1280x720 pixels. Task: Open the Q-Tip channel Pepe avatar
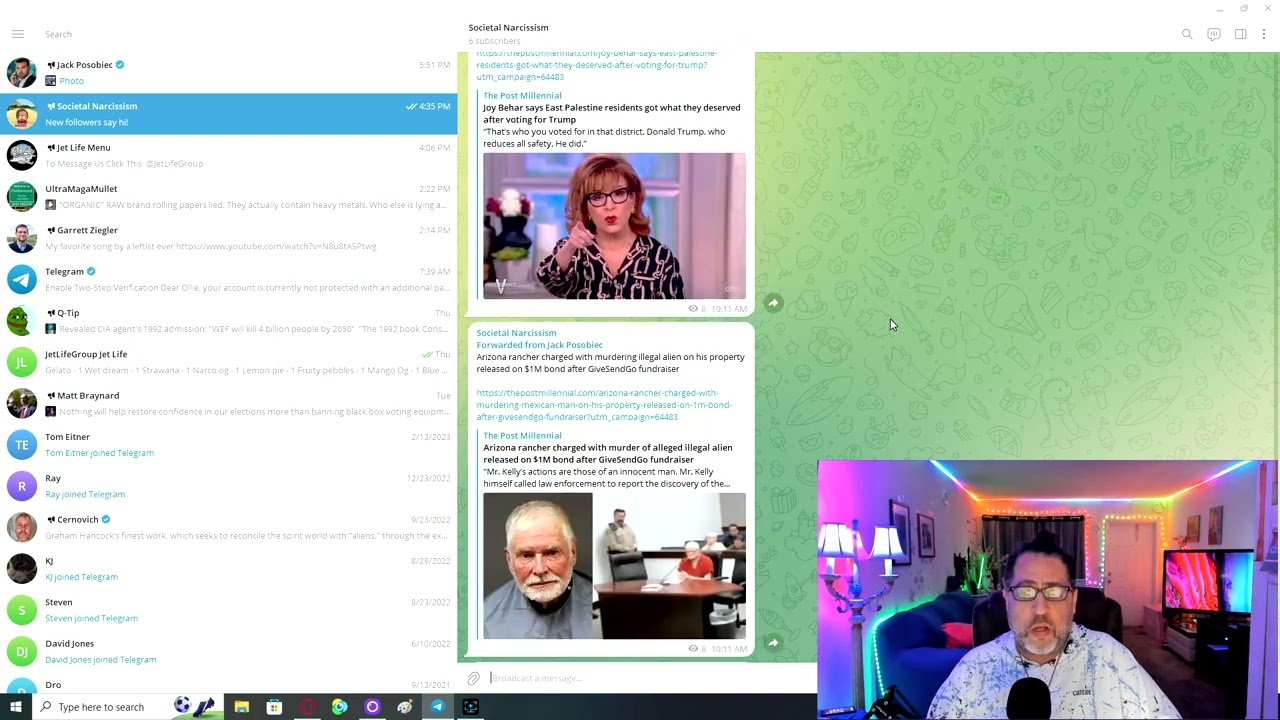pos(22,321)
